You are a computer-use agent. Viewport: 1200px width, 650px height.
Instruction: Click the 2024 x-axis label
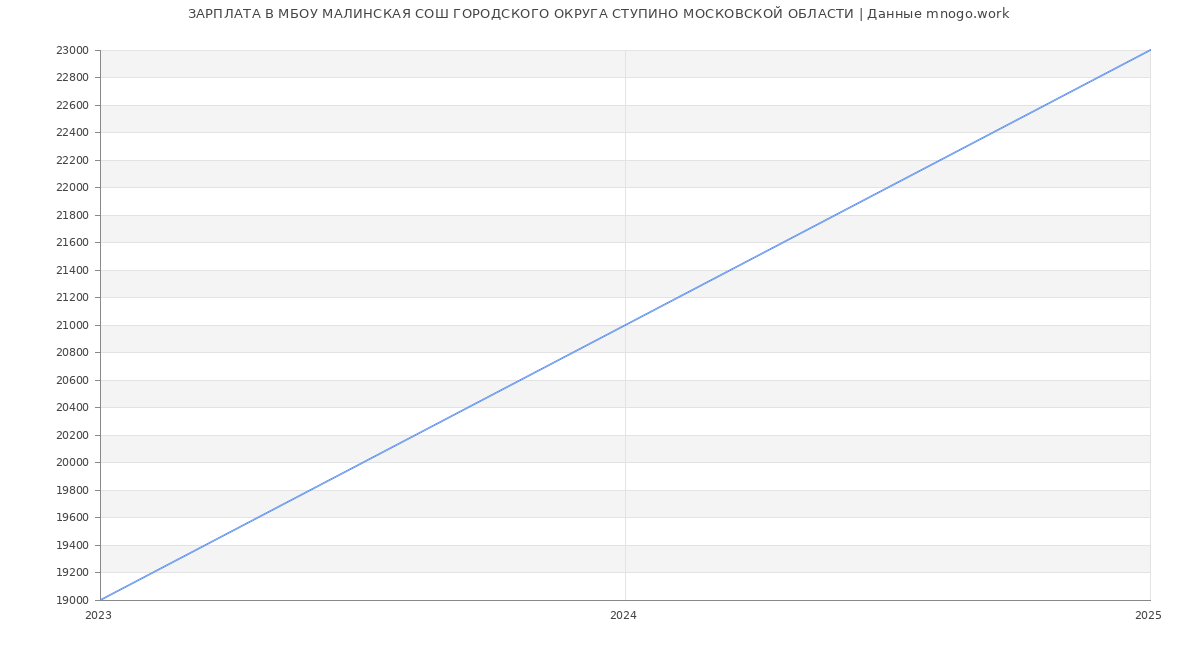click(x=624, y=616)
